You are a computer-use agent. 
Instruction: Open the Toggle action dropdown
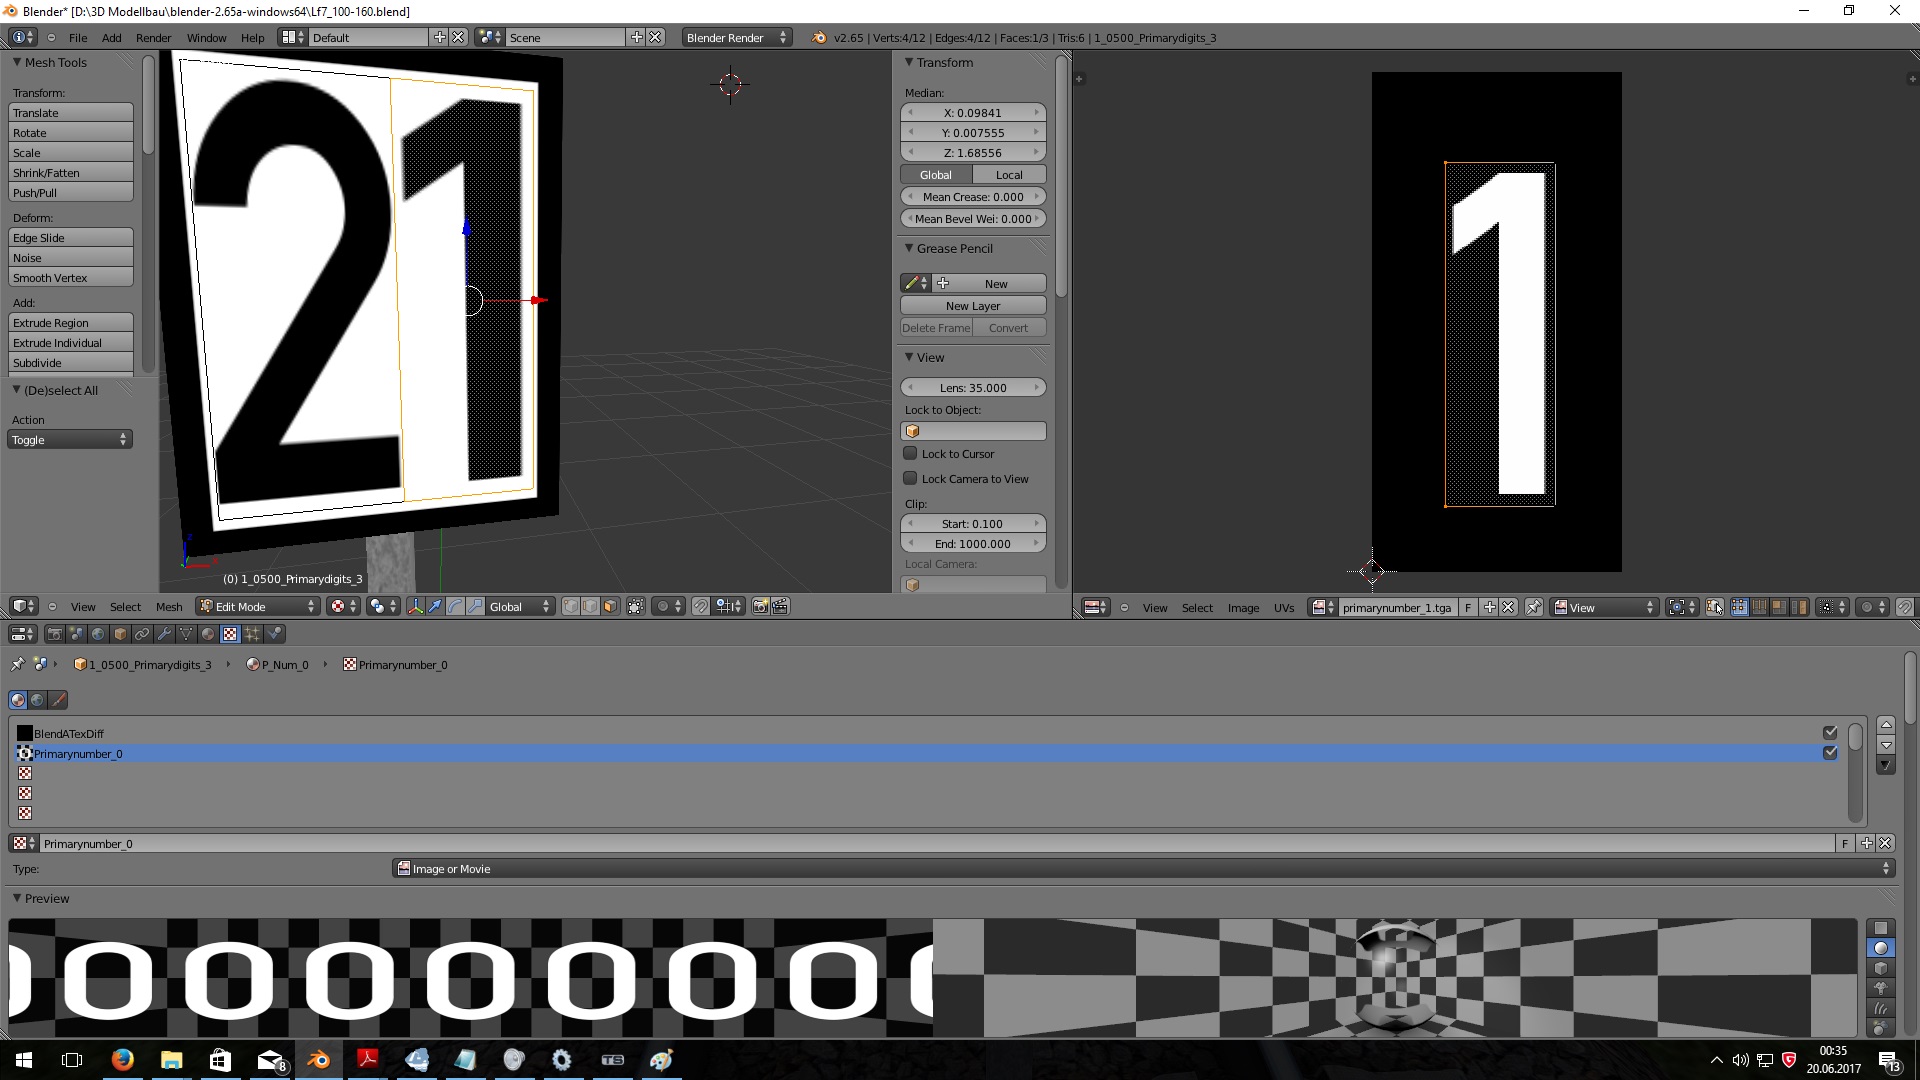(x=70, y=440)
